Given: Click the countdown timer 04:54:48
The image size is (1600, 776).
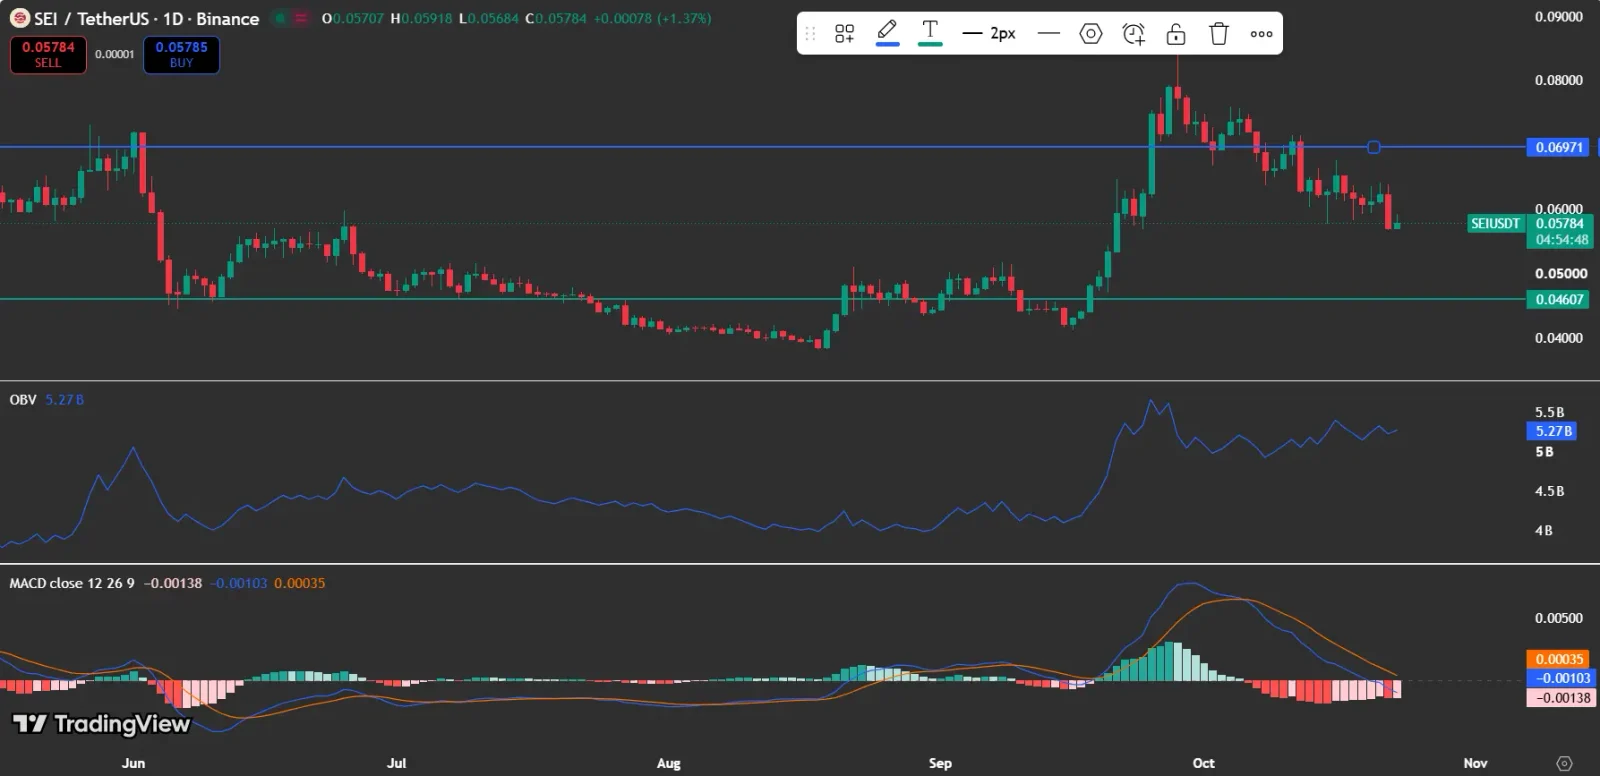Looking at the screenshot, I should [1560, 240].
